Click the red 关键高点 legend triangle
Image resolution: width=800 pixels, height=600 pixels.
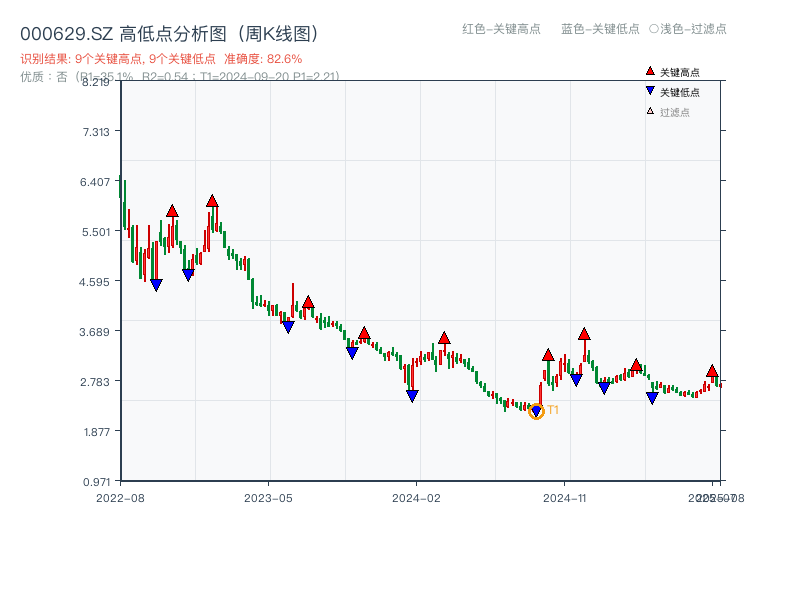650,71
